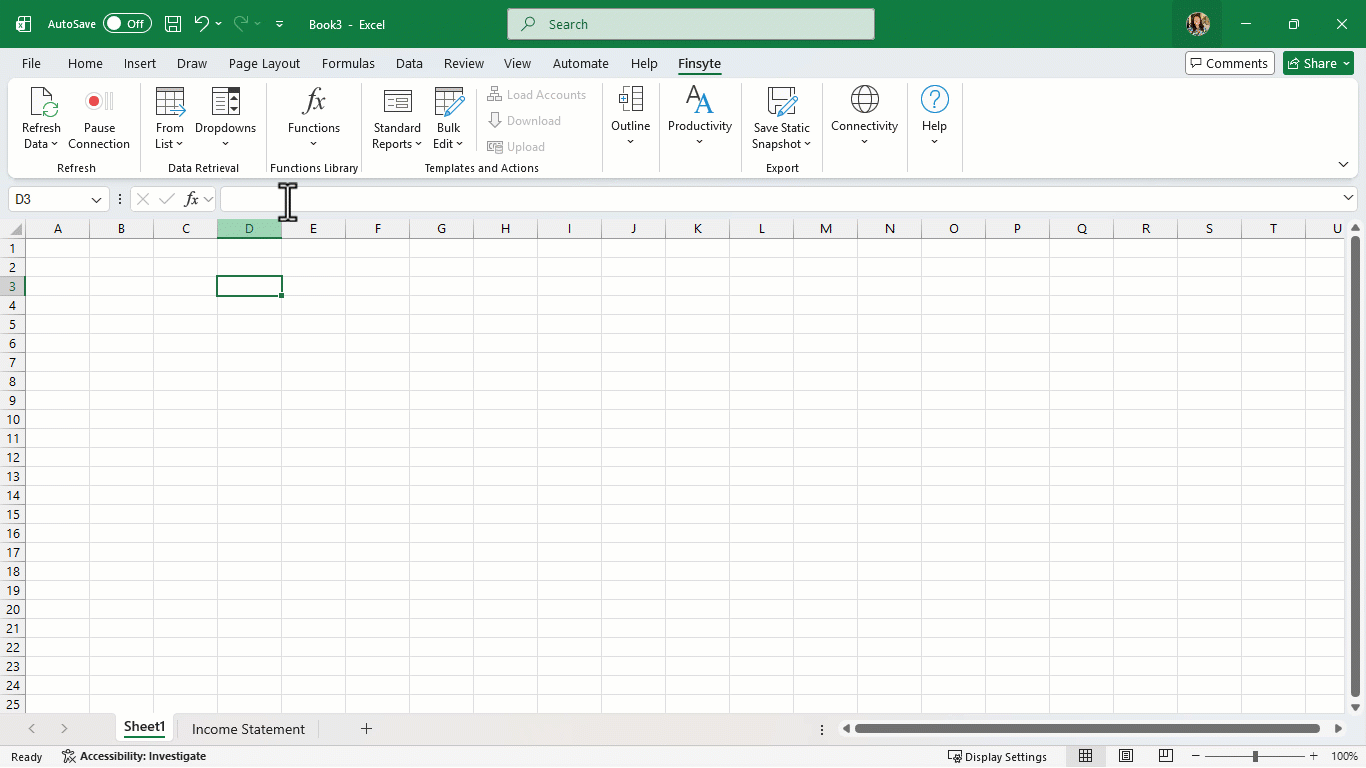The height and width of the screenshot is (768, 1366).
Task: Adjust the zoom slider handle
Action: pos(1255,756)
